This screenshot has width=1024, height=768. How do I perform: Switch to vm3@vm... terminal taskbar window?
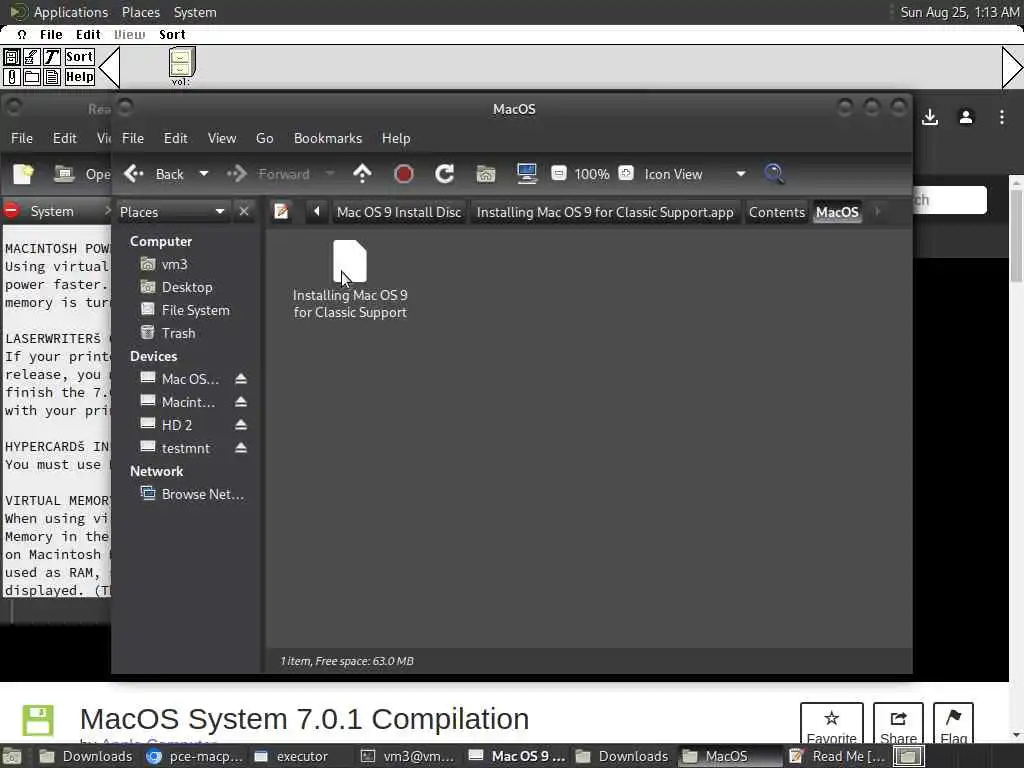409,756
